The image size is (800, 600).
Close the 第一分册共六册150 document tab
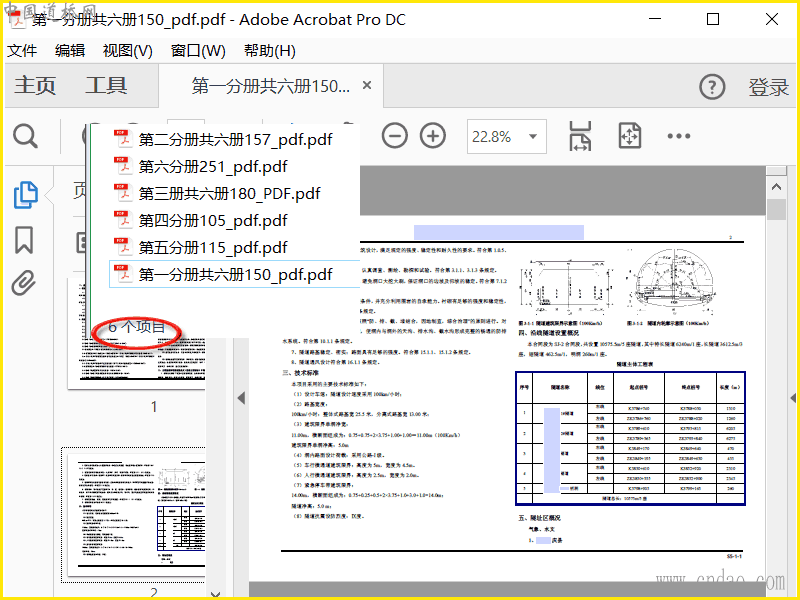(x=367, y=85)
